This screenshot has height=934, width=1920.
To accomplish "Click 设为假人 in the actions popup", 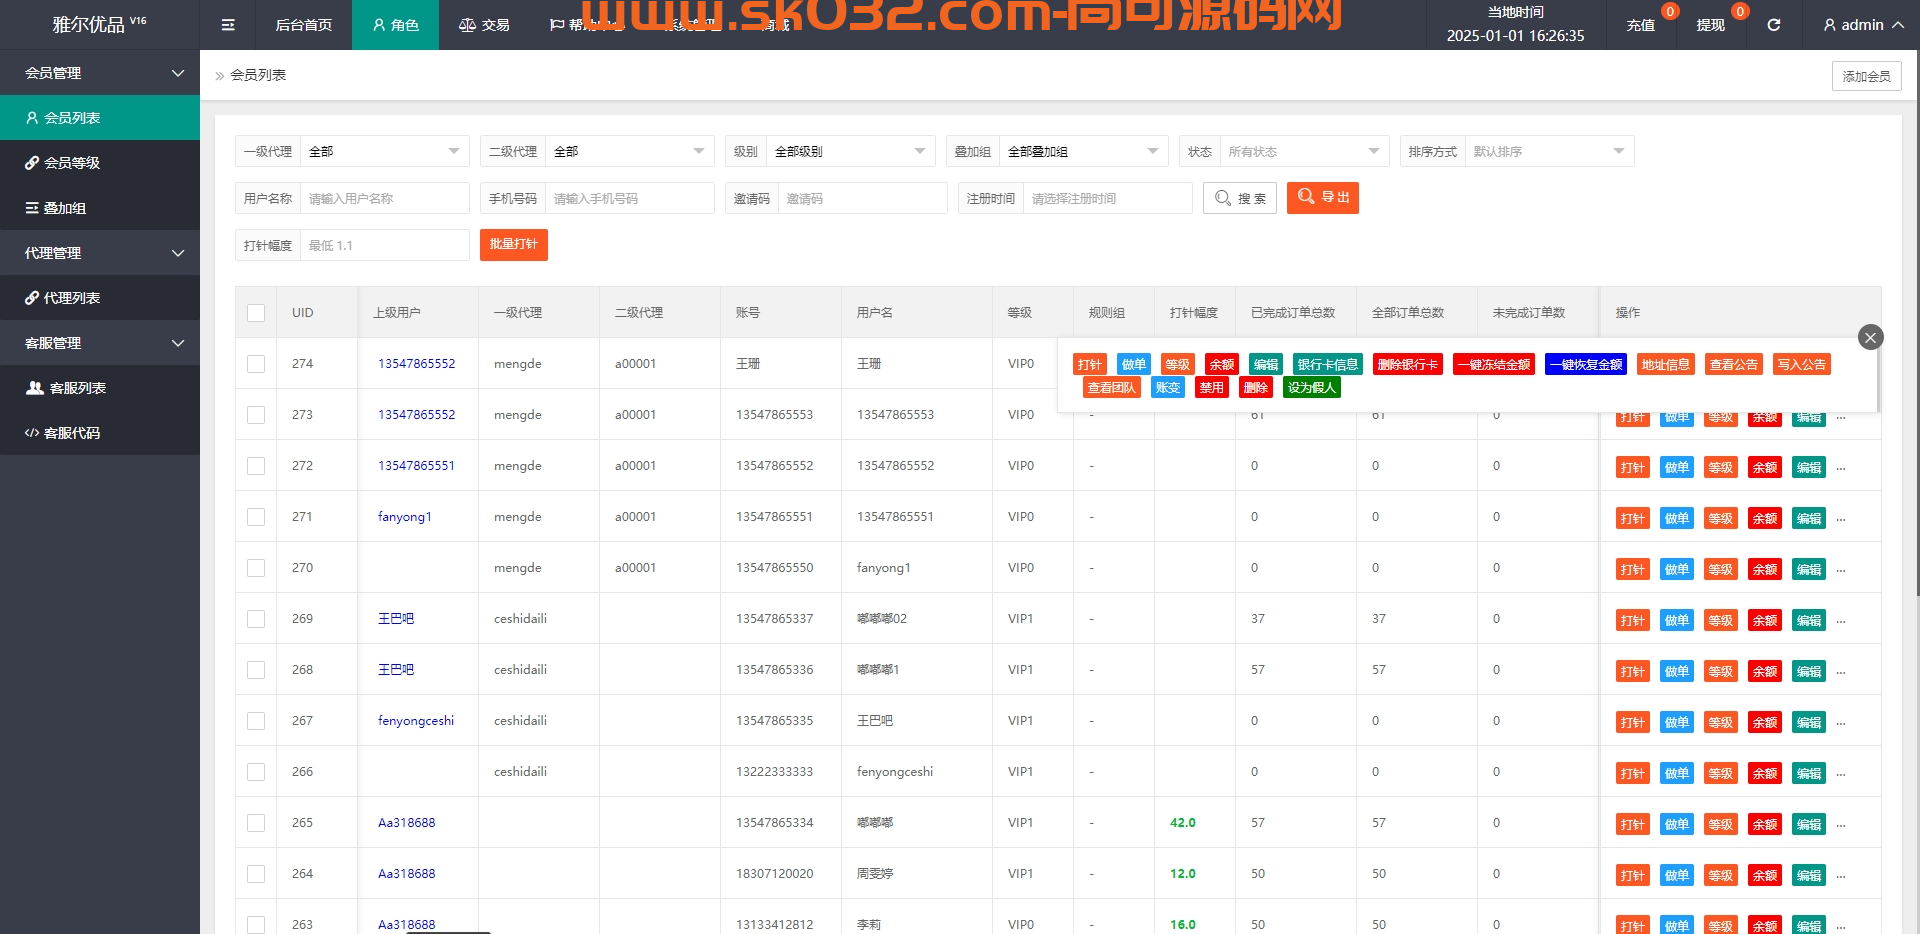I will click(x=1312, y=388).
